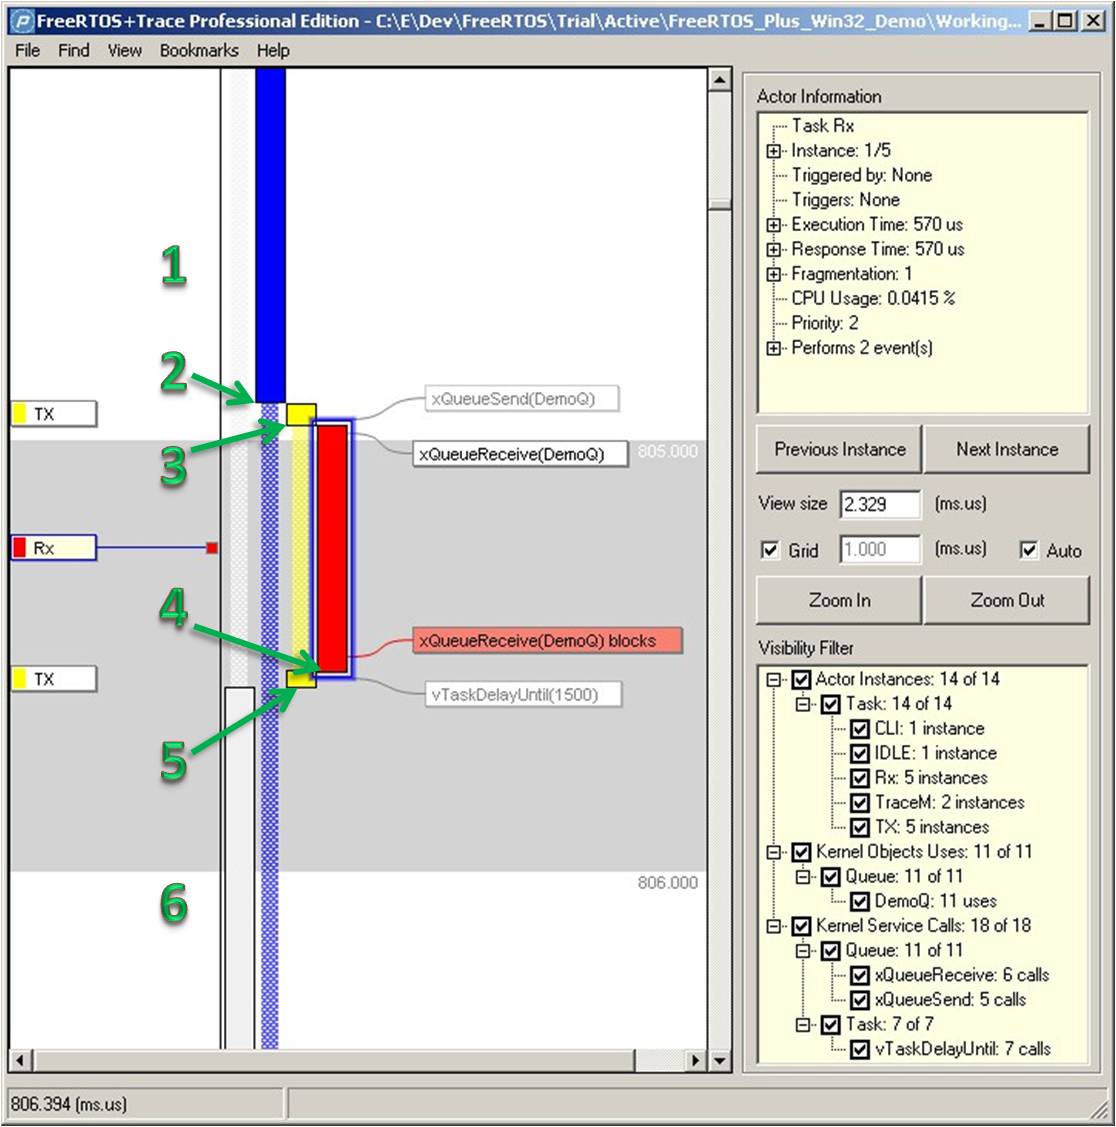Uncheck the IDLE instance visibility checkbox
This screenshot has width=1116, height=1127.
[x=859, y=753]
